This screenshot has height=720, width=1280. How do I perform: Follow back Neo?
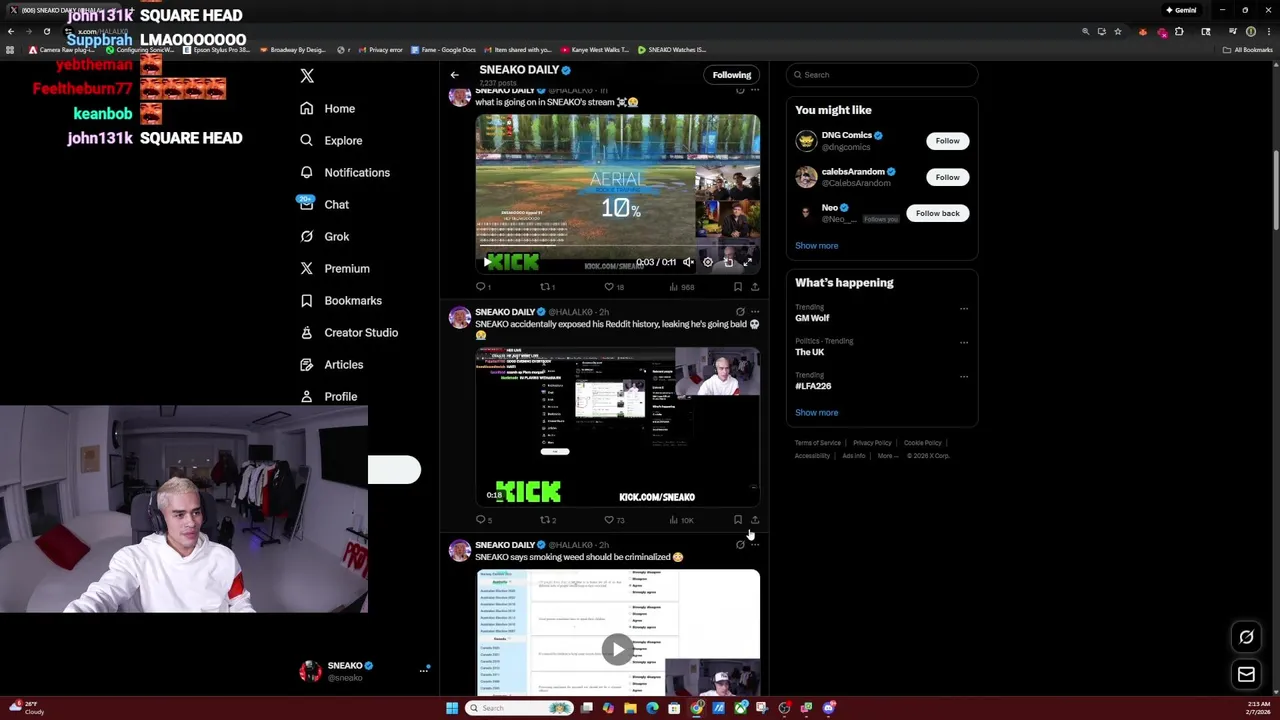tap(937, 213)
